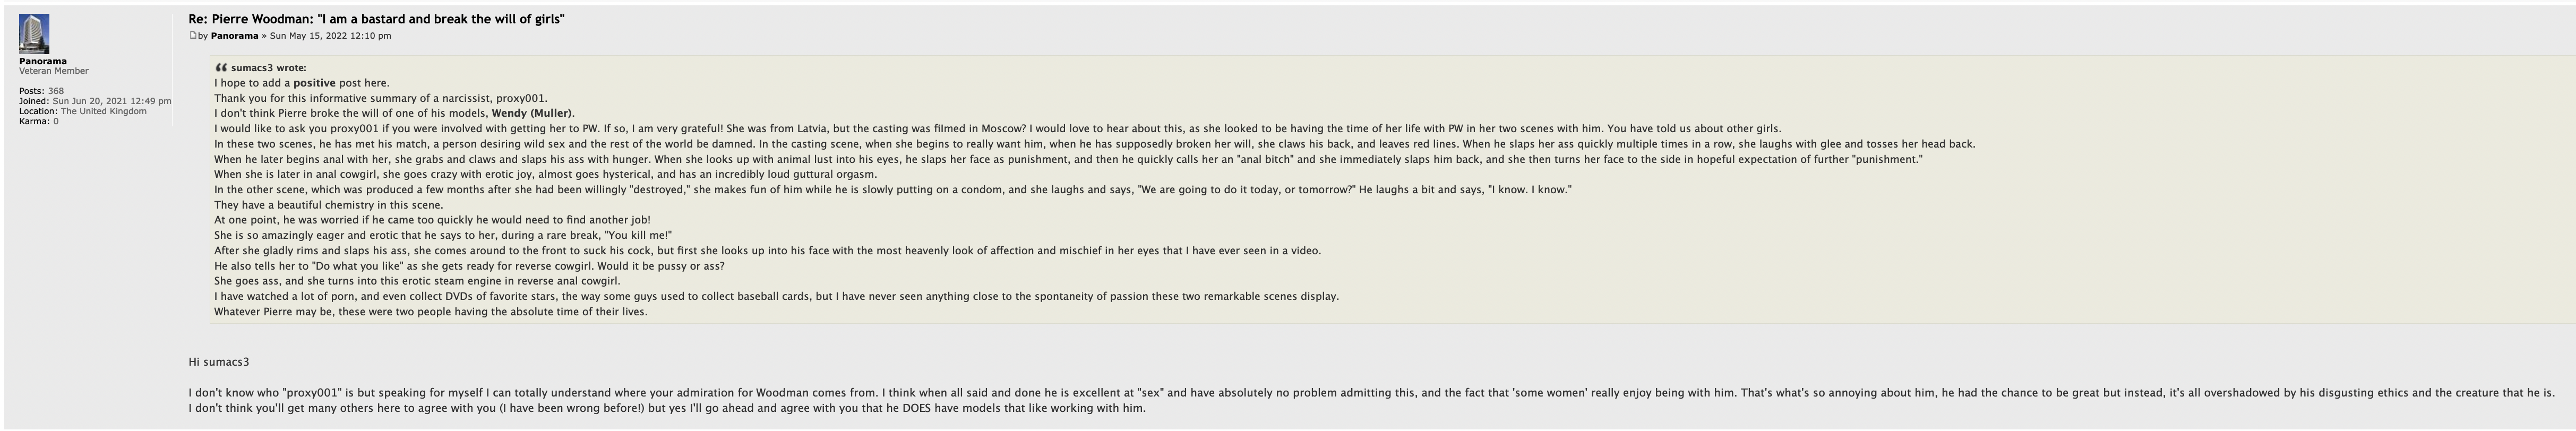Click the post count number 368
The height and width of the screenshot is (431, 2576).
pyautogui.click(x=56, y=91)
